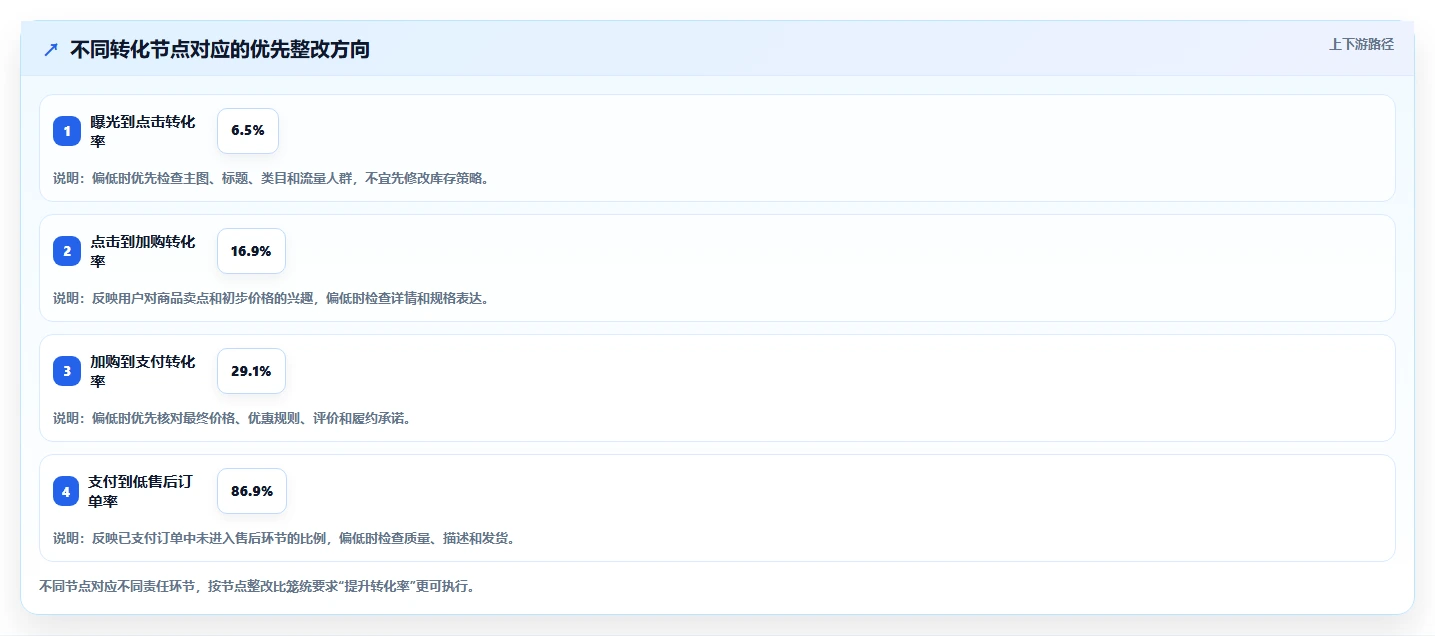Click the step 2 number badge

pos(67,251)
